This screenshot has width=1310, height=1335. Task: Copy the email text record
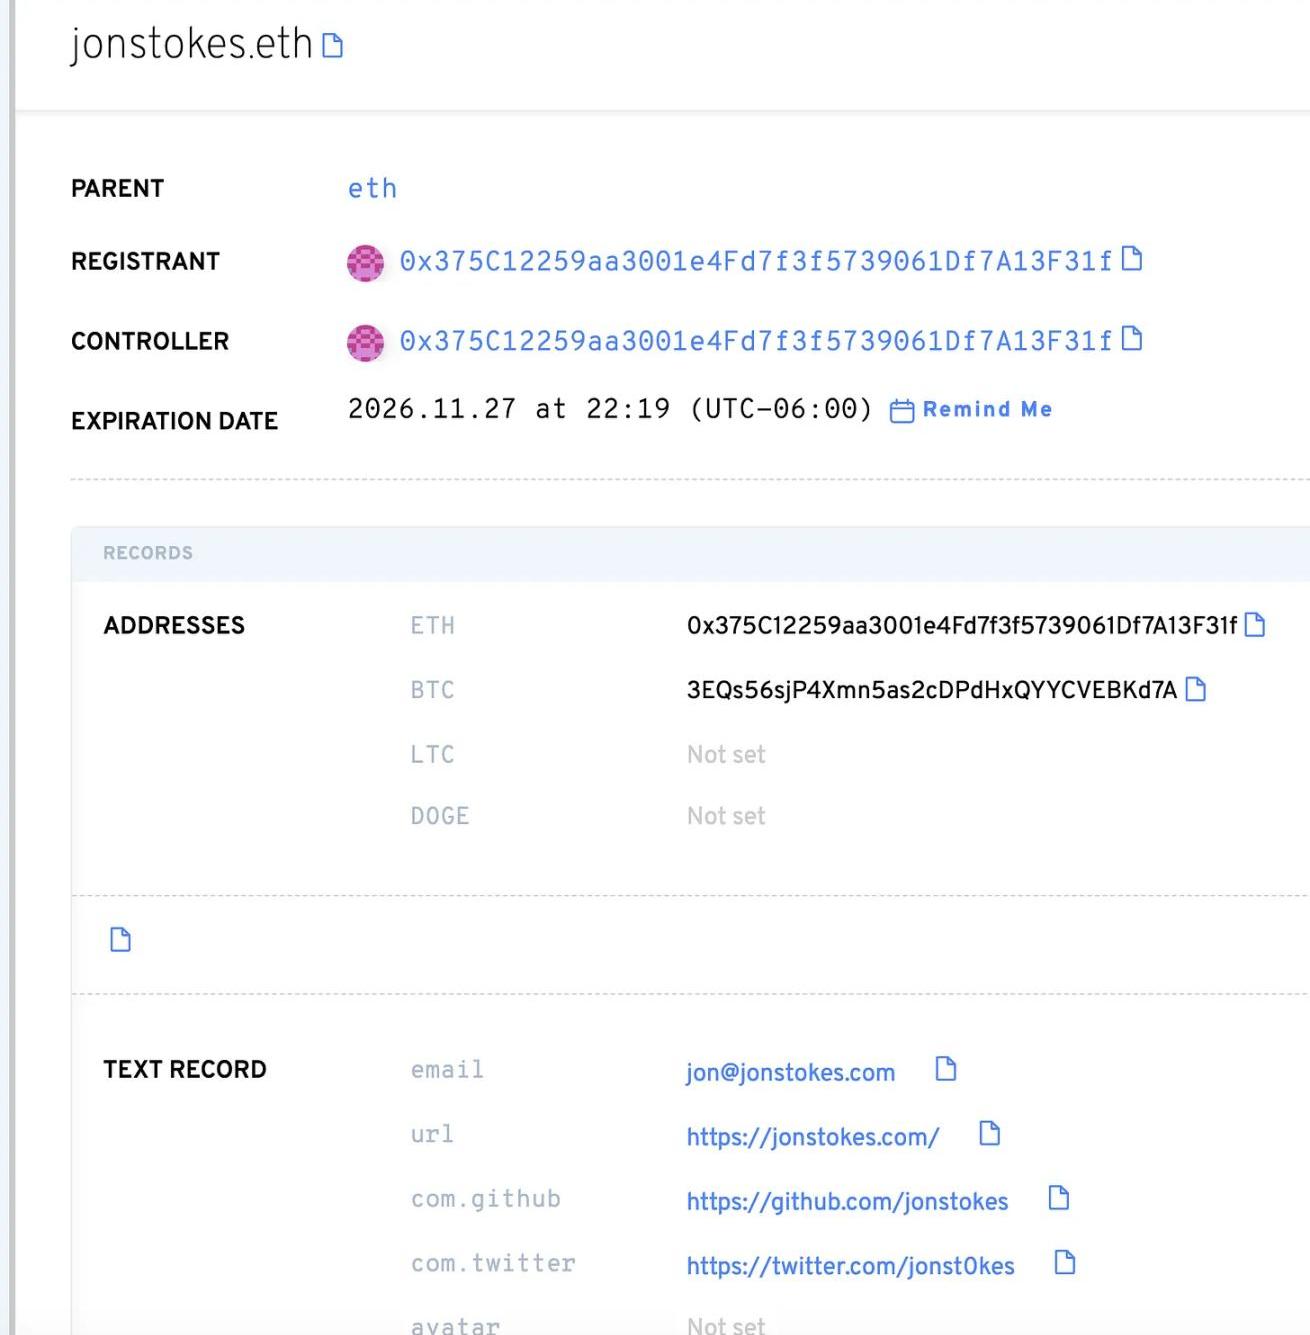(x=945, y=1069)
